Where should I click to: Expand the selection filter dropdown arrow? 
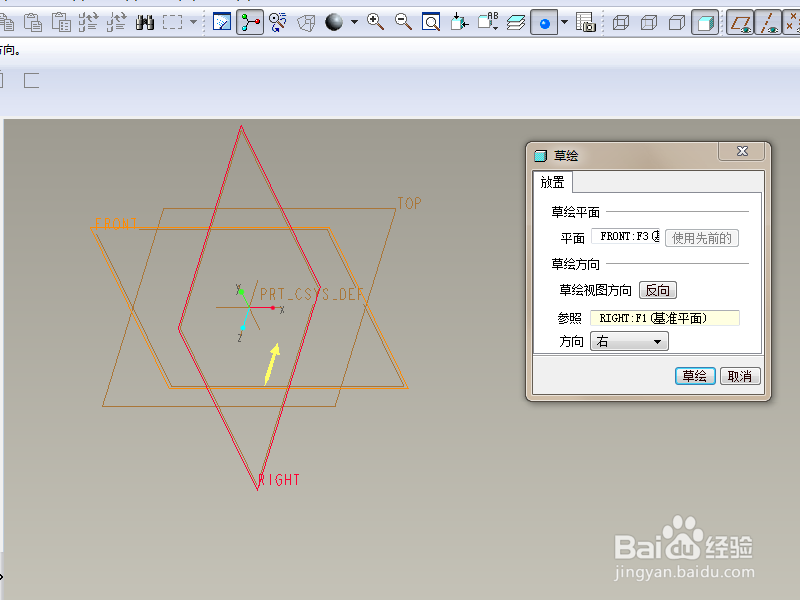tap(192, 22)
